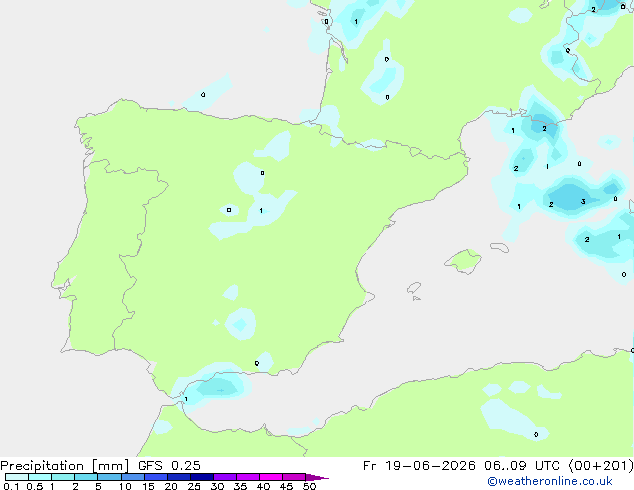Click the '0.5' legend tick label
Screen dimensions: 634x490
coord(35,486)
